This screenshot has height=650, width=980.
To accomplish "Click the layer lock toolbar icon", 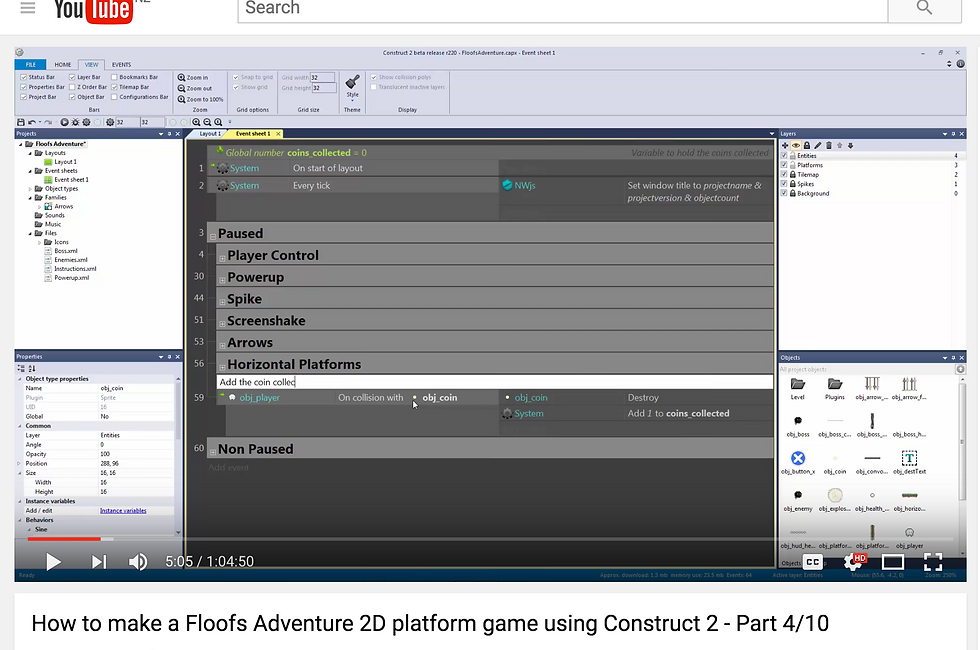I will click(x=807, y=146).
